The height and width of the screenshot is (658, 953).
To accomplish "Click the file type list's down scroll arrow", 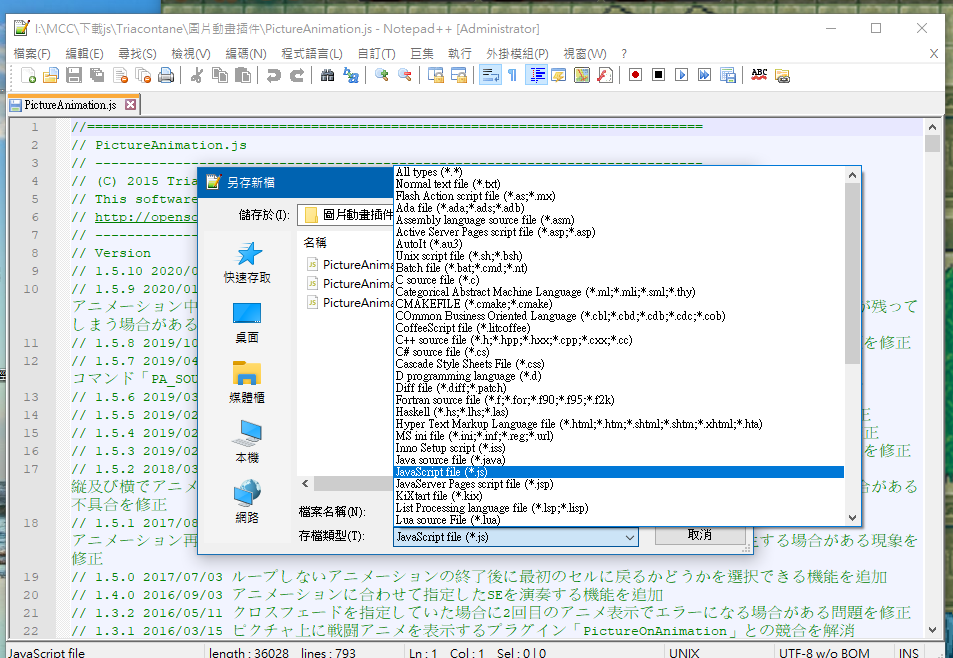I will (x=852, y=518).
